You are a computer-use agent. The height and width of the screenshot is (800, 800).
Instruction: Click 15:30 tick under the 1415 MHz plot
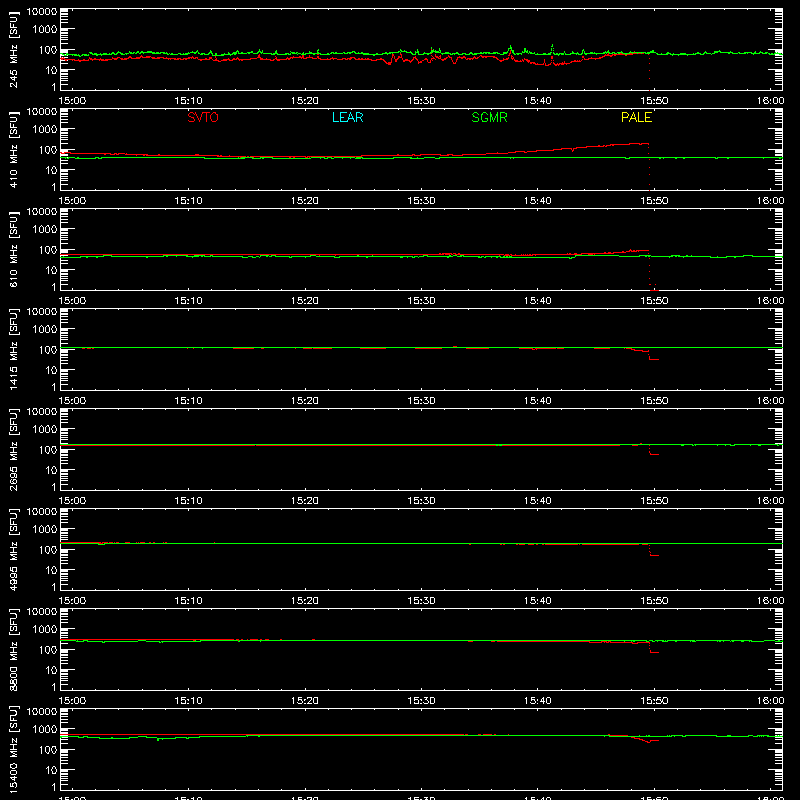[421, 401]
